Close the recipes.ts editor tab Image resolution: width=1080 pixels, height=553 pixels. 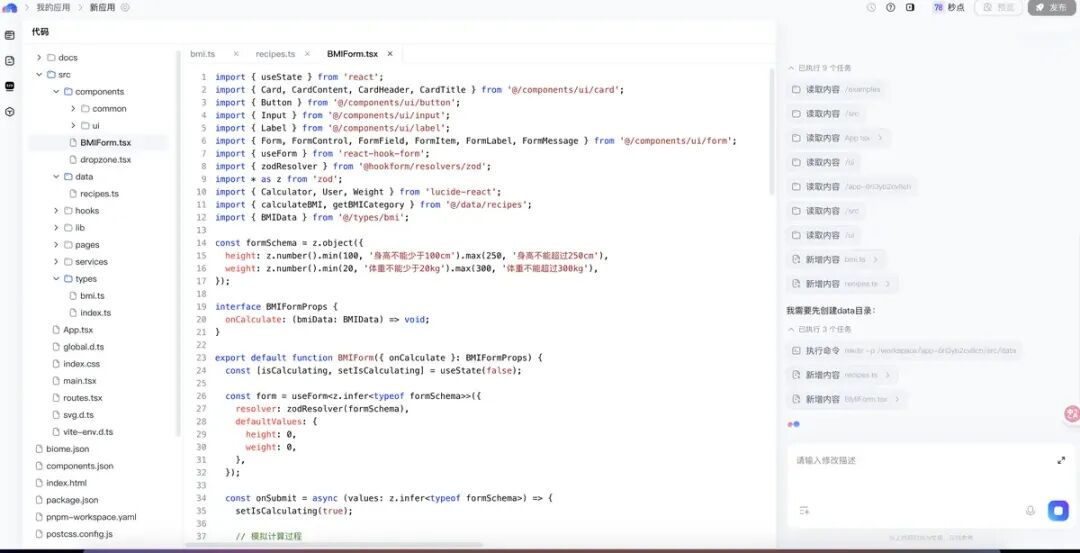307,54
